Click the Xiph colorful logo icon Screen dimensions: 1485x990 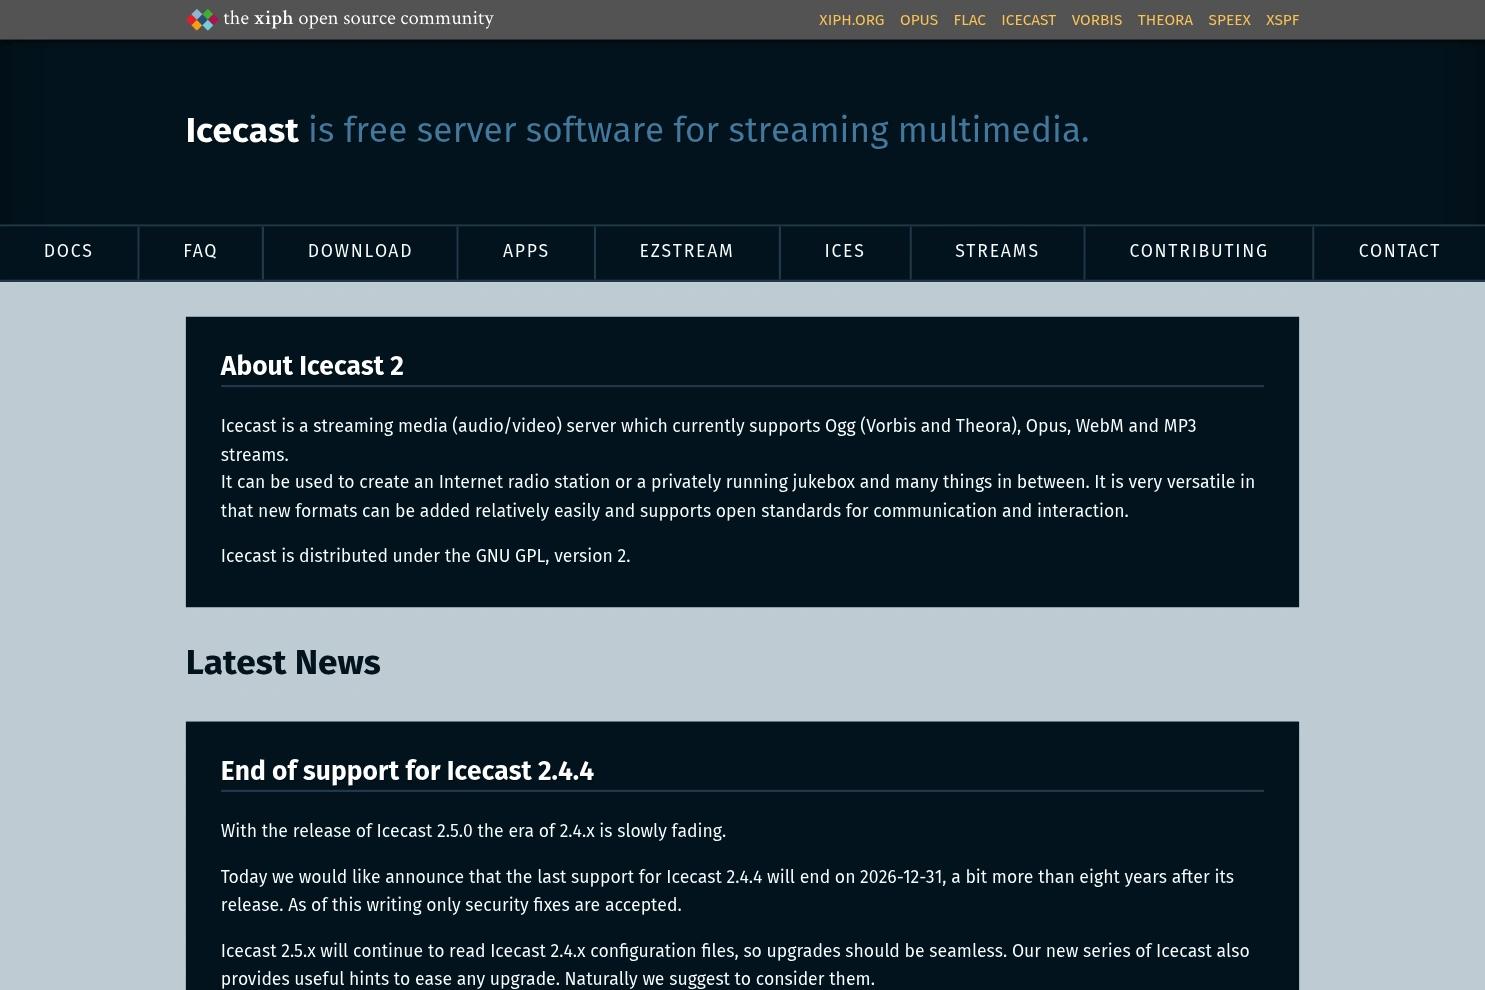(x=202, y=20)
